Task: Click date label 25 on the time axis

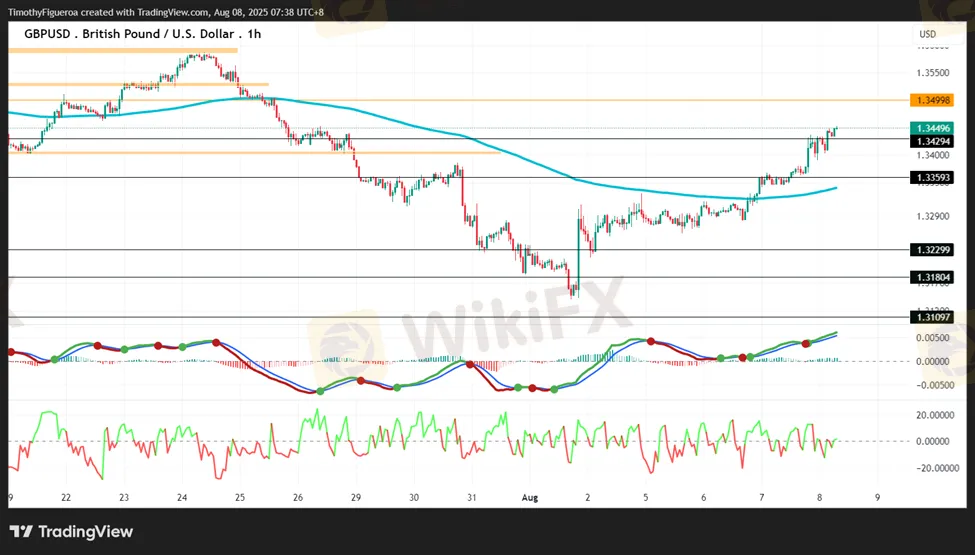Action: click(x=240, y=498)
